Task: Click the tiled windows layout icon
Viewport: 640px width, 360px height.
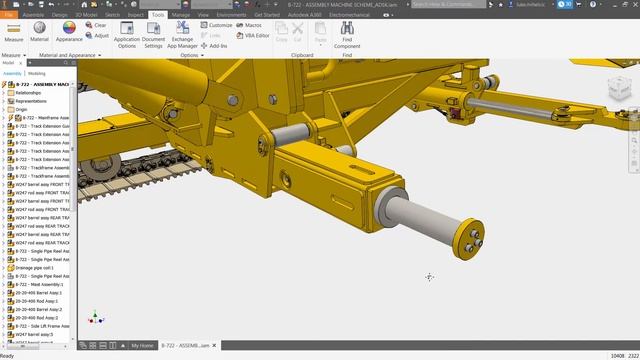Action: point(93,346)
